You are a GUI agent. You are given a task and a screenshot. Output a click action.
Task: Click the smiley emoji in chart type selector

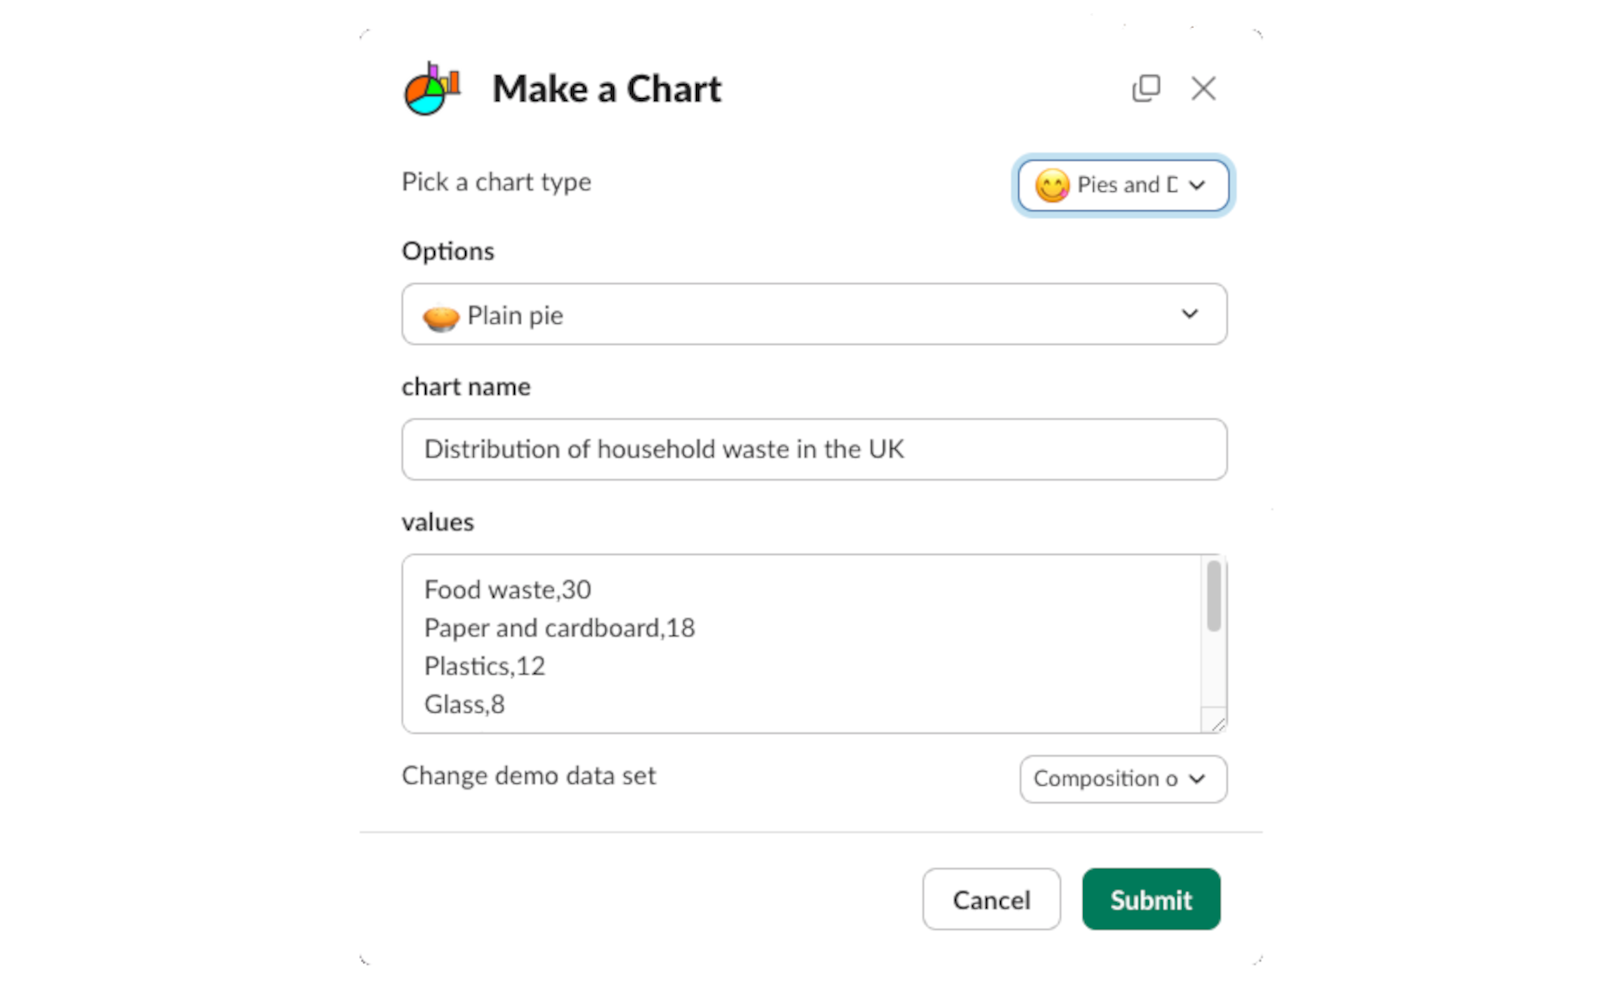pyautogui.click(x=1052, y=185)
